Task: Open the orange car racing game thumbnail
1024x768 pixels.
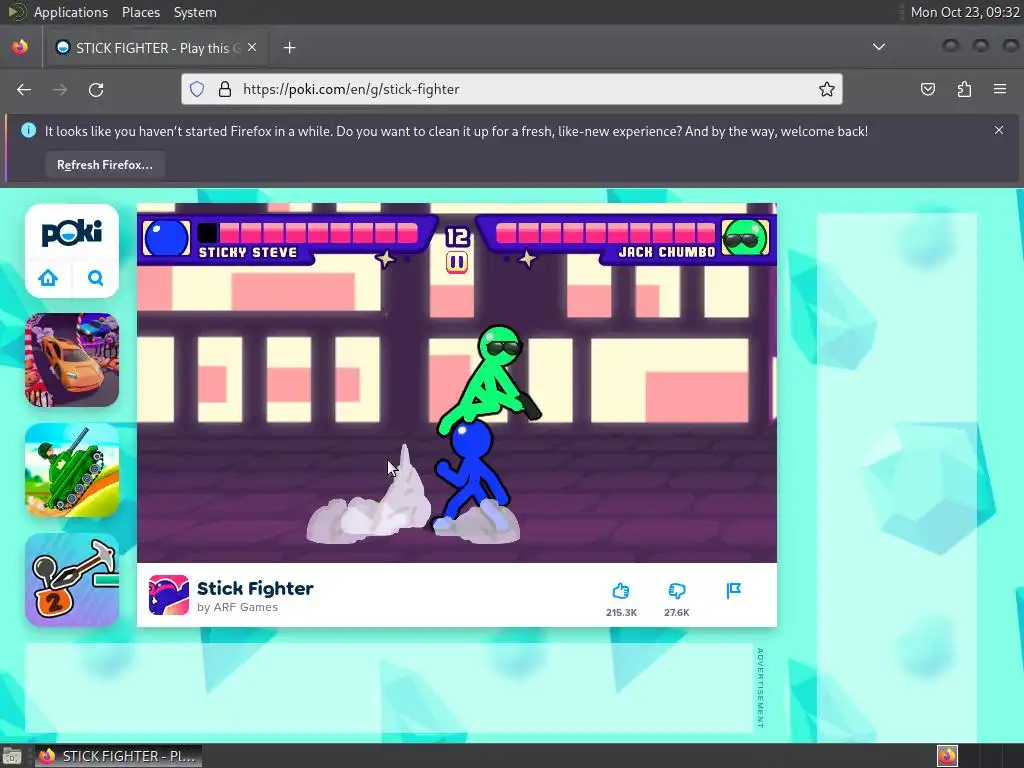Action: tap(72, 360)
